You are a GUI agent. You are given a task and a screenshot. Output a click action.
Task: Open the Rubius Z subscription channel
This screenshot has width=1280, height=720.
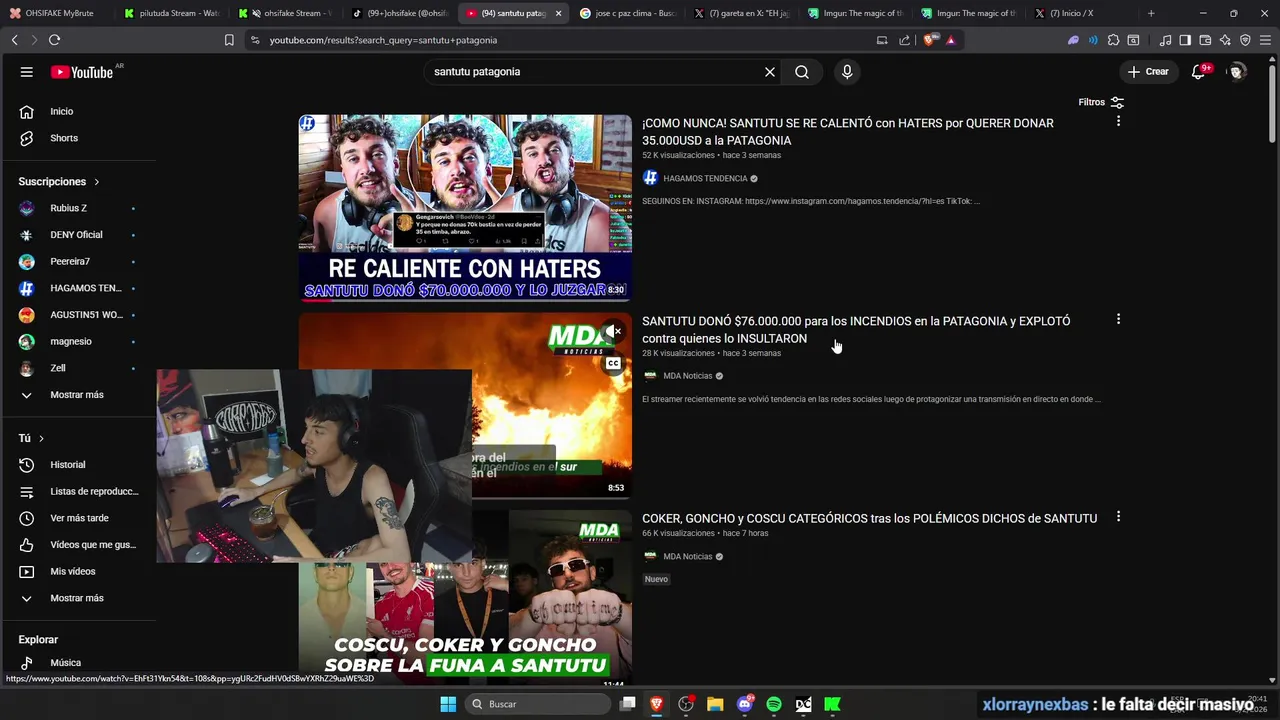78,208
